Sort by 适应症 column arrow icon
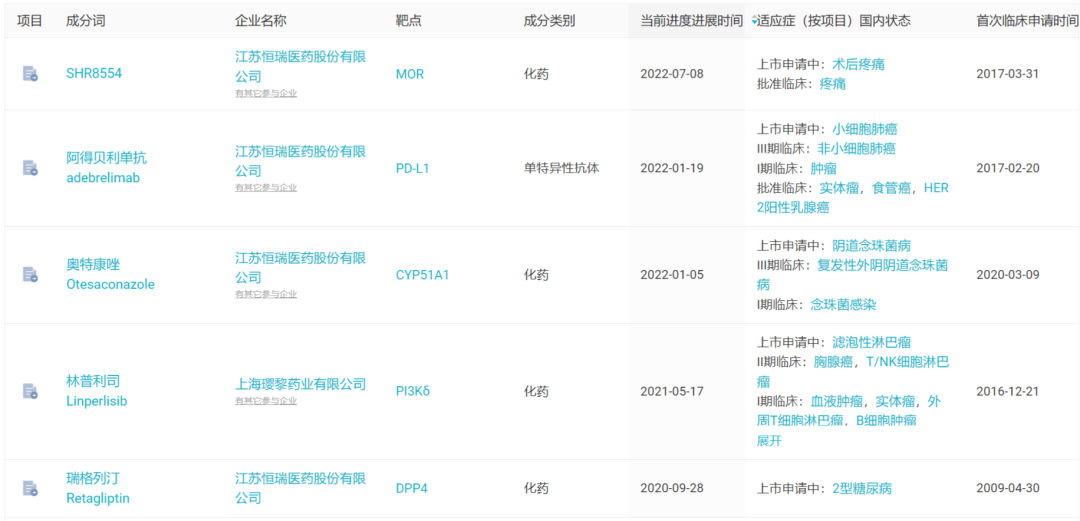This screenshot has height=521, width=1080. [x=754, y=21]
